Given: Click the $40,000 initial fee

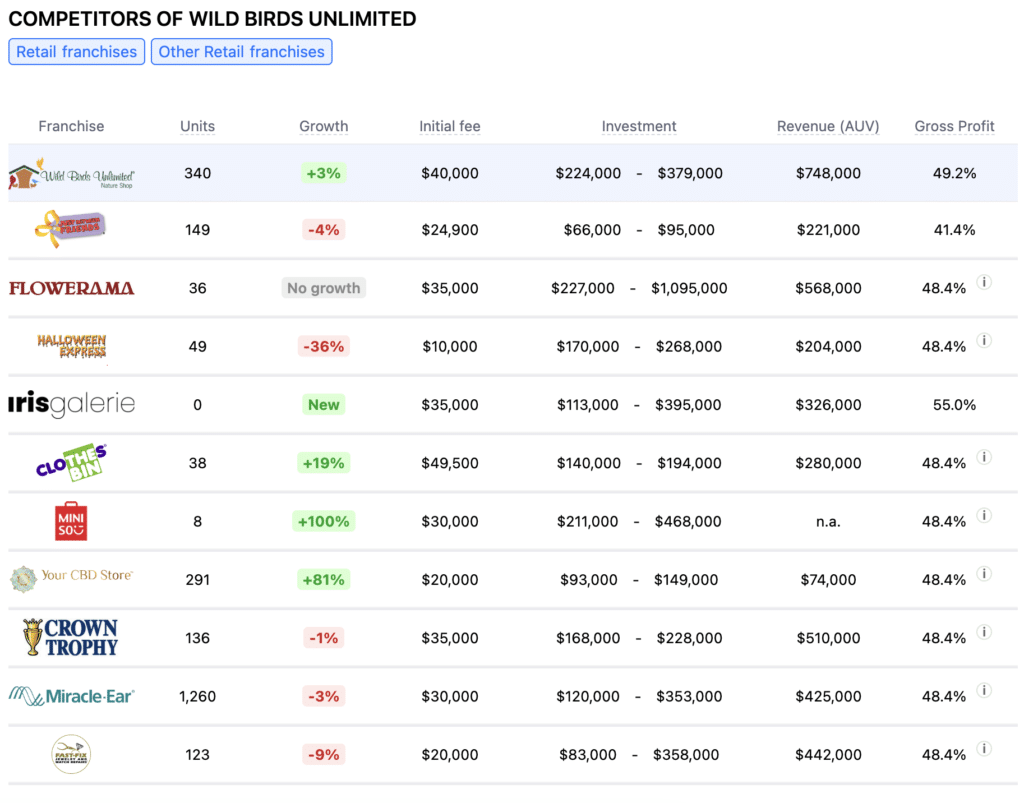Looking at the screenshot, I should tap(449, 173).
